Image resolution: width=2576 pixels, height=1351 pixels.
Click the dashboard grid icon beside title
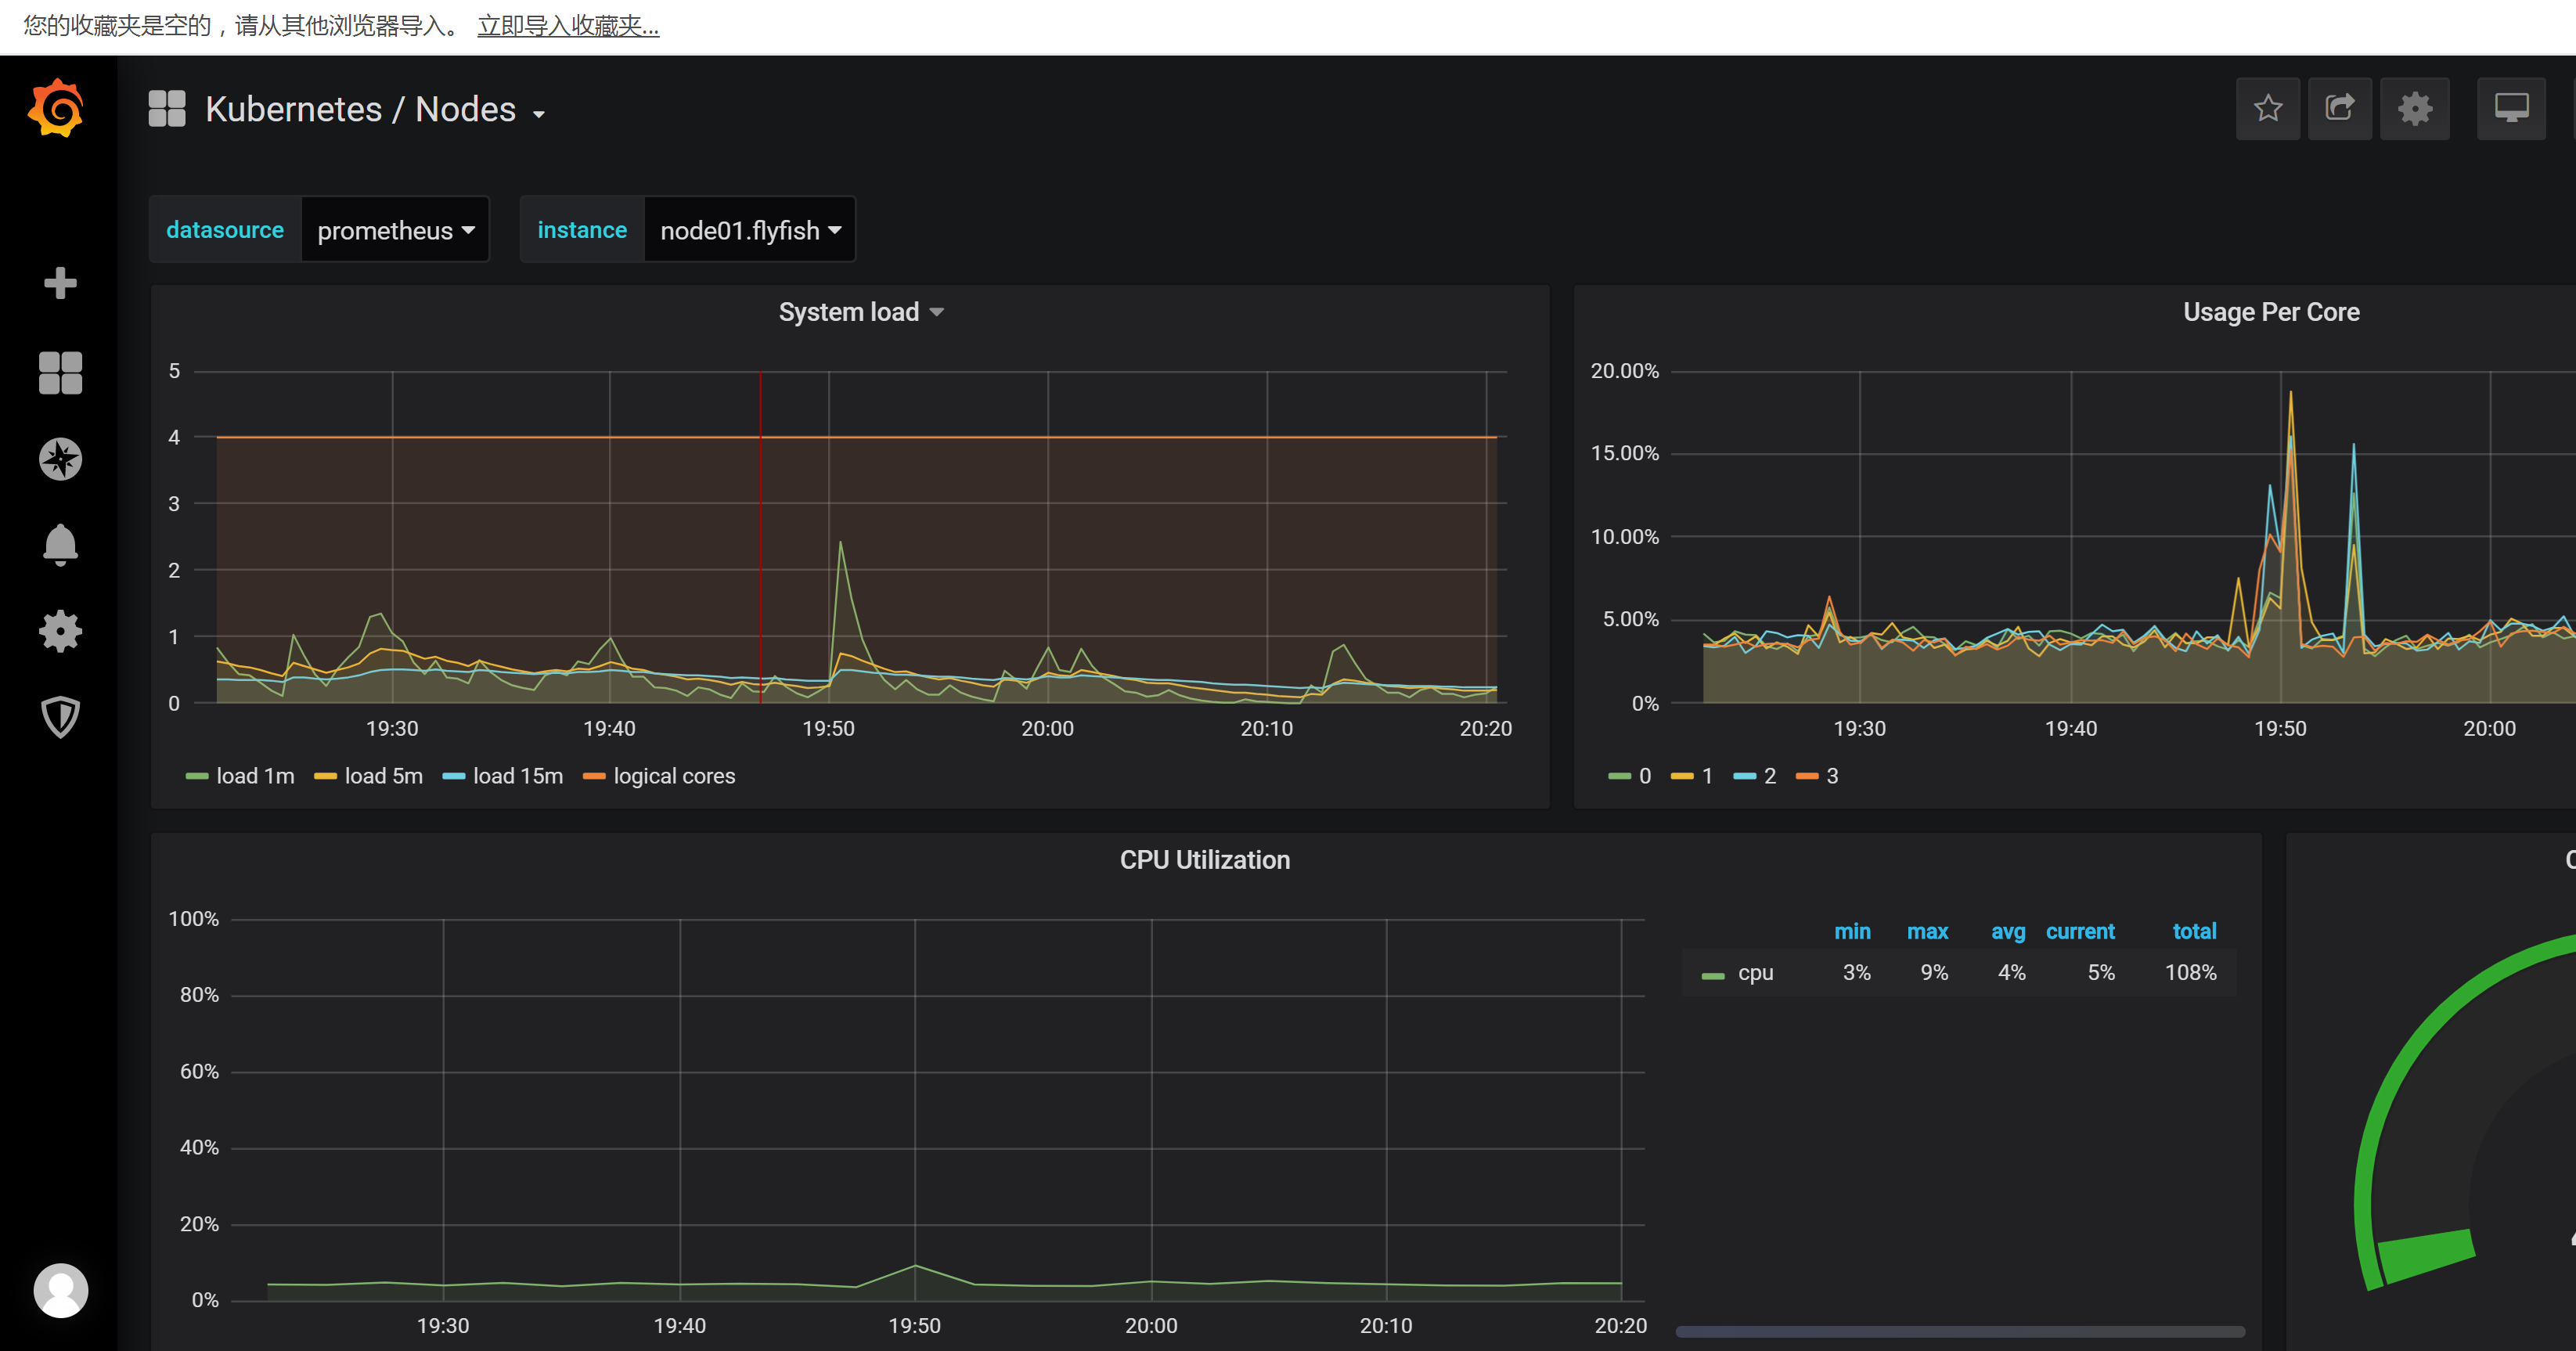point(167,108)
